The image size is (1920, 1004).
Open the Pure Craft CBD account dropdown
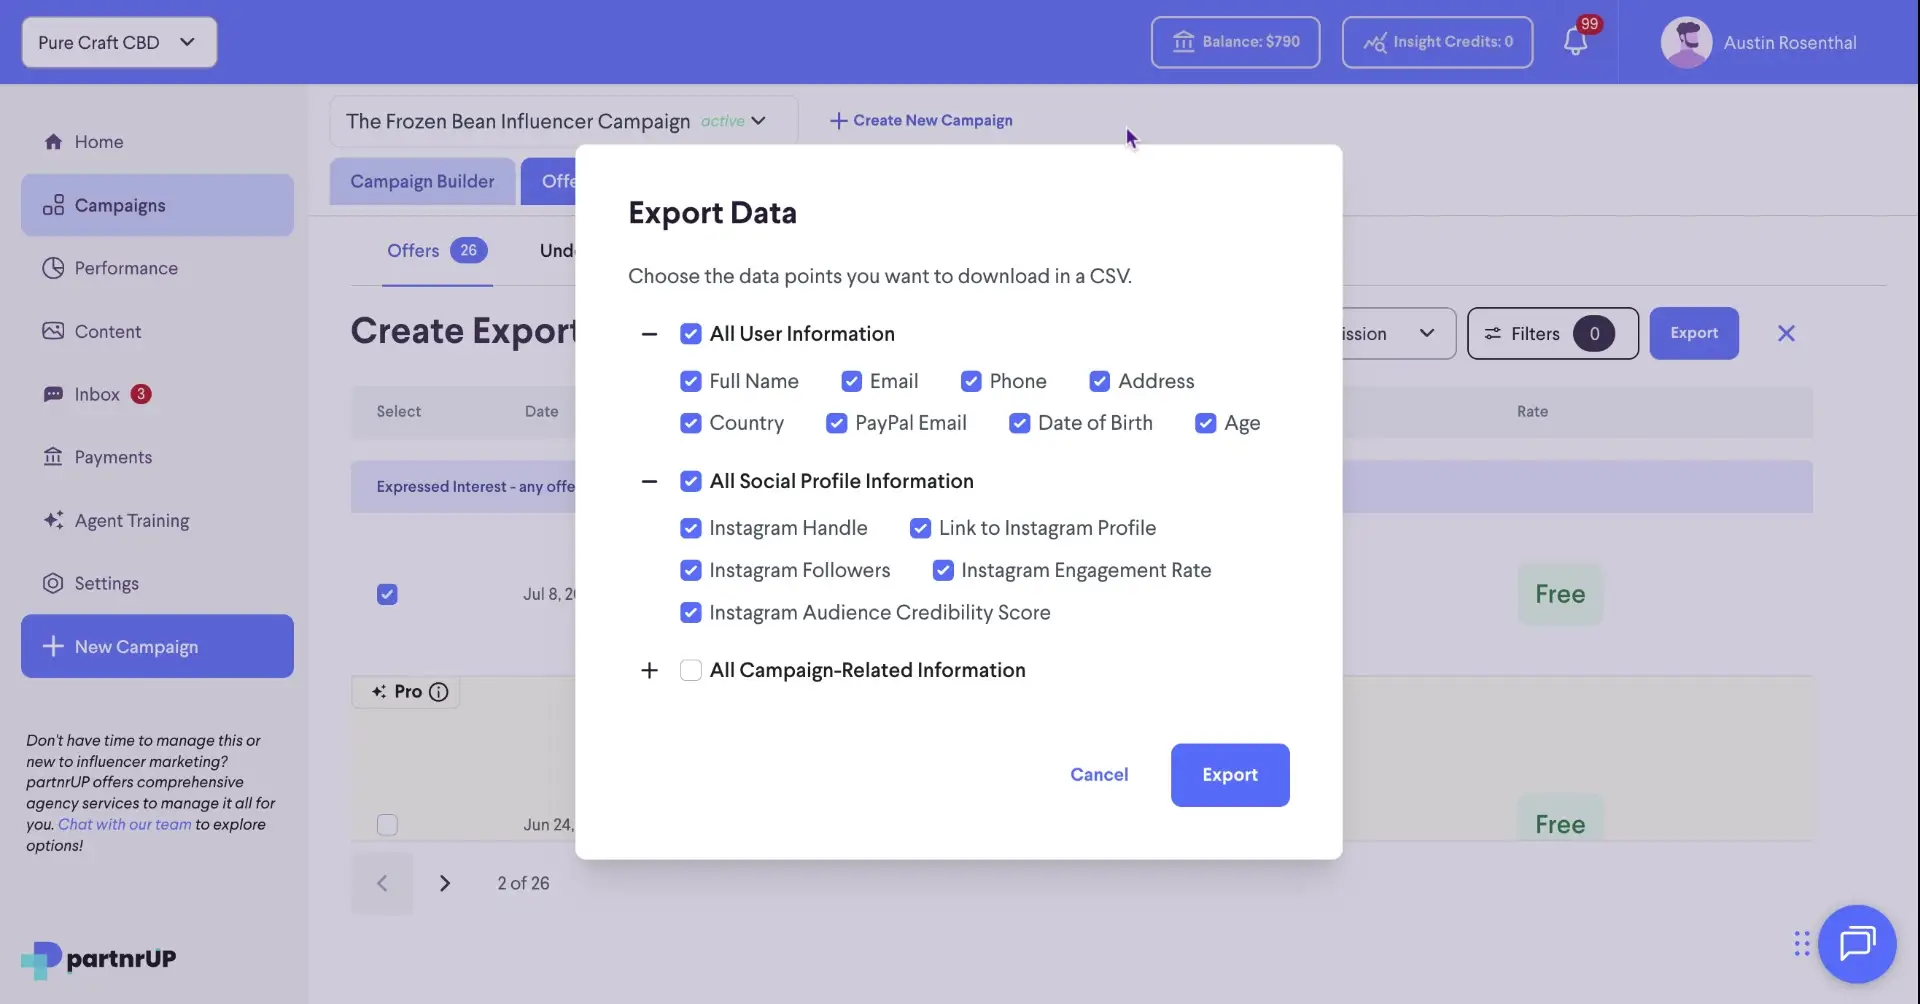[x=118, y=42]
